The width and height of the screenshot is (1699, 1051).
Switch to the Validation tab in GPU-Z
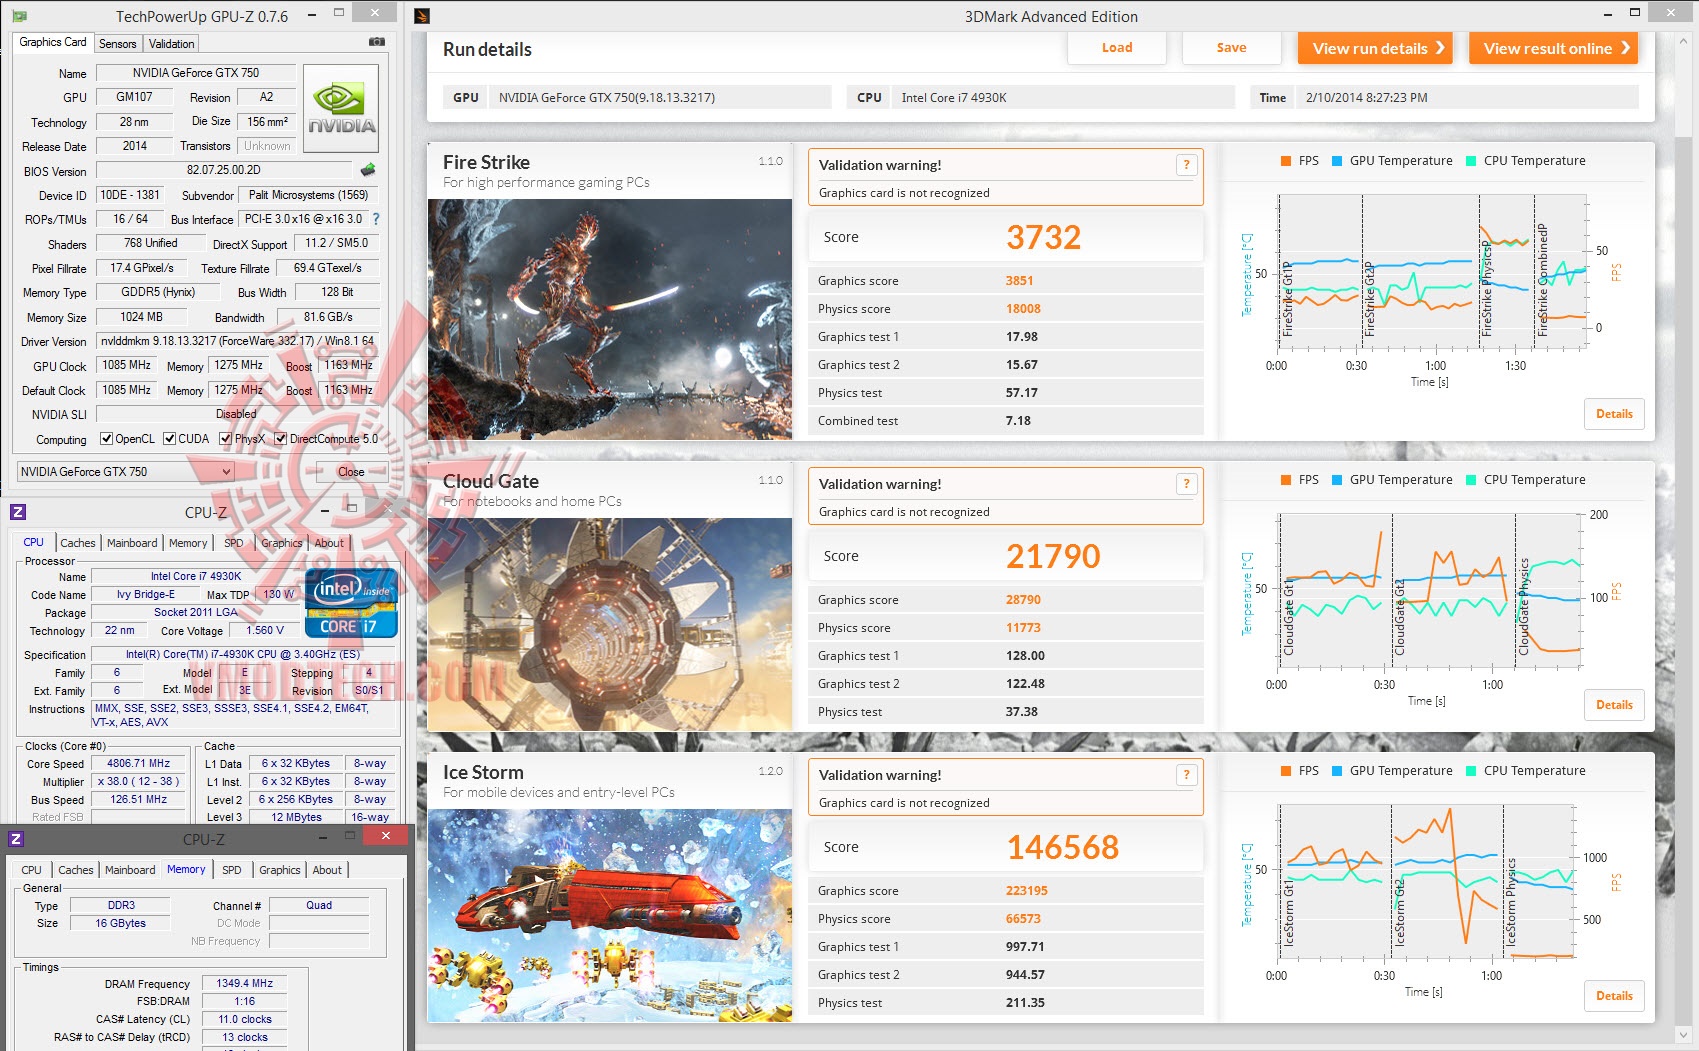coord(172,44)
